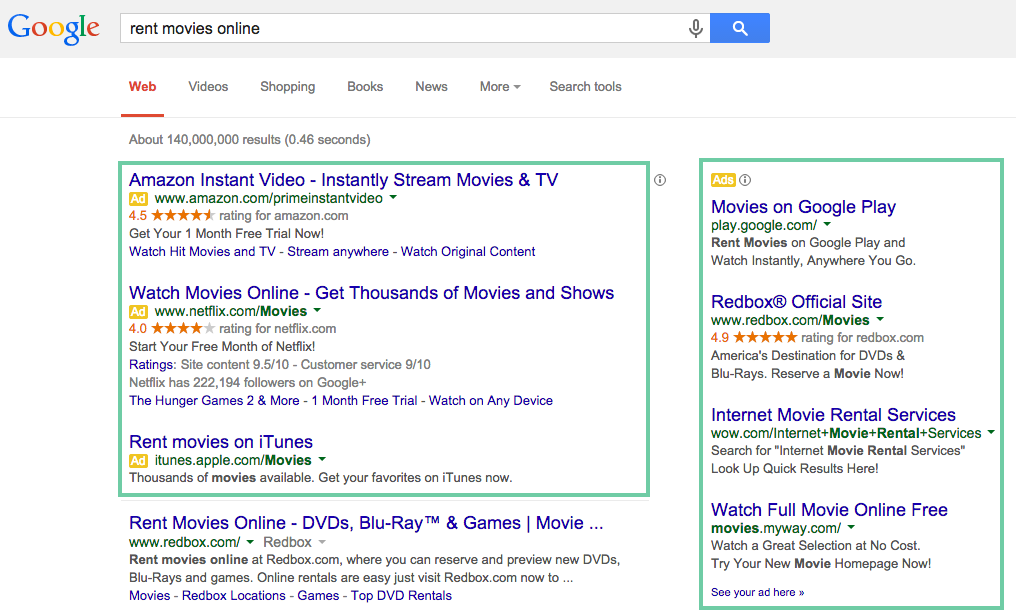Switch to the Videos tab
The width and height of the screenshot is (1016, 613).
coord(208,87)
